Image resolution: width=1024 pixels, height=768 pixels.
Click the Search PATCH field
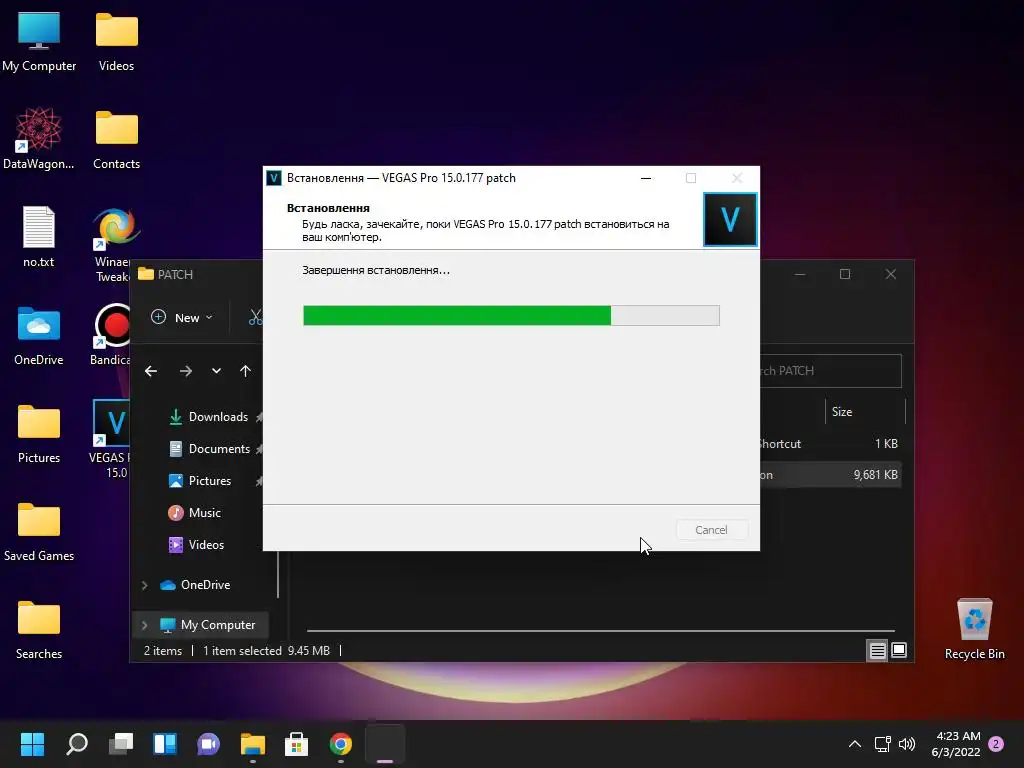click(x=831, y=370)
